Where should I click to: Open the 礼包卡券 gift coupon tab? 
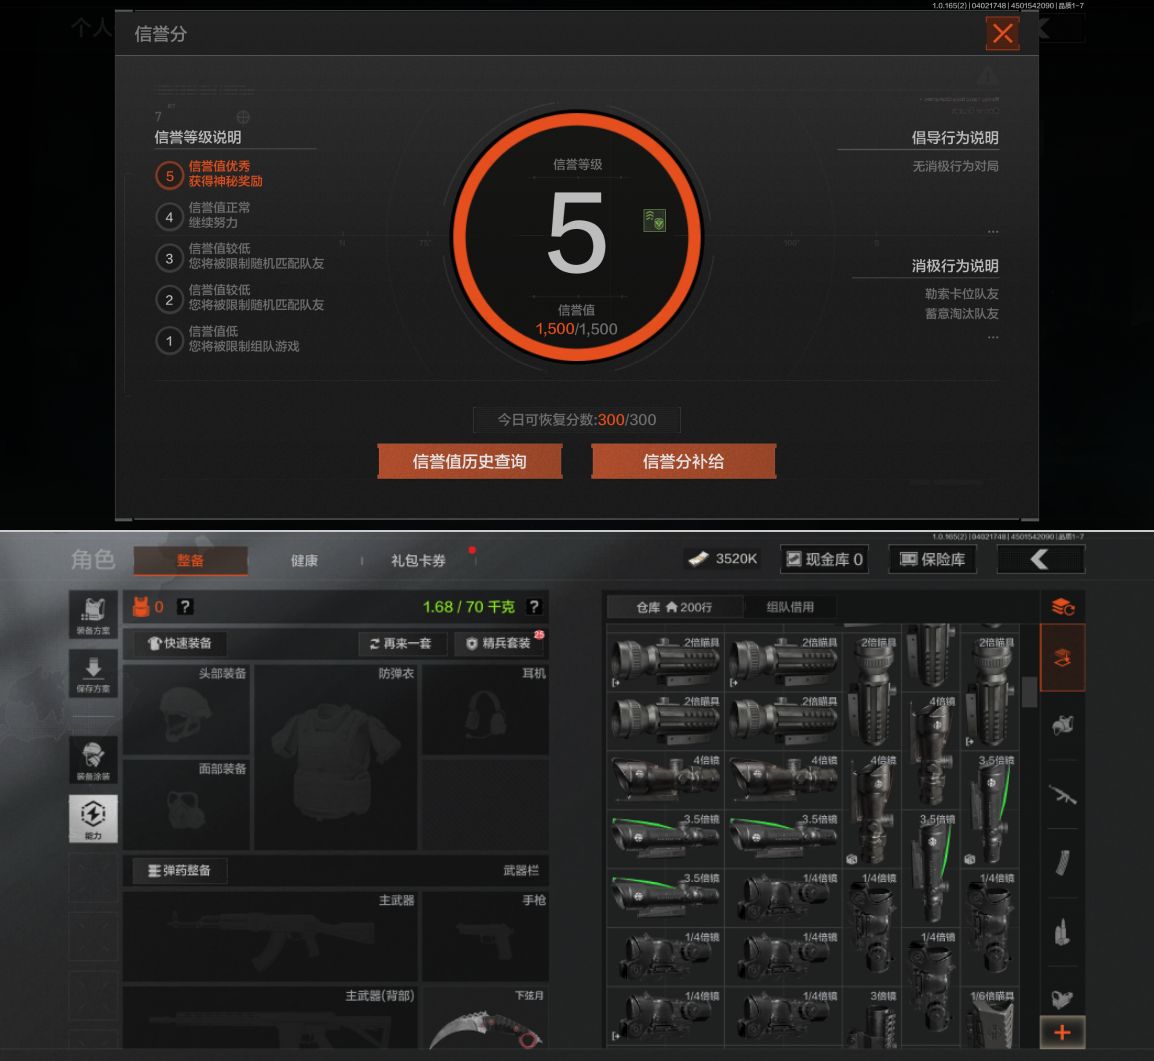tap(418, 560)
